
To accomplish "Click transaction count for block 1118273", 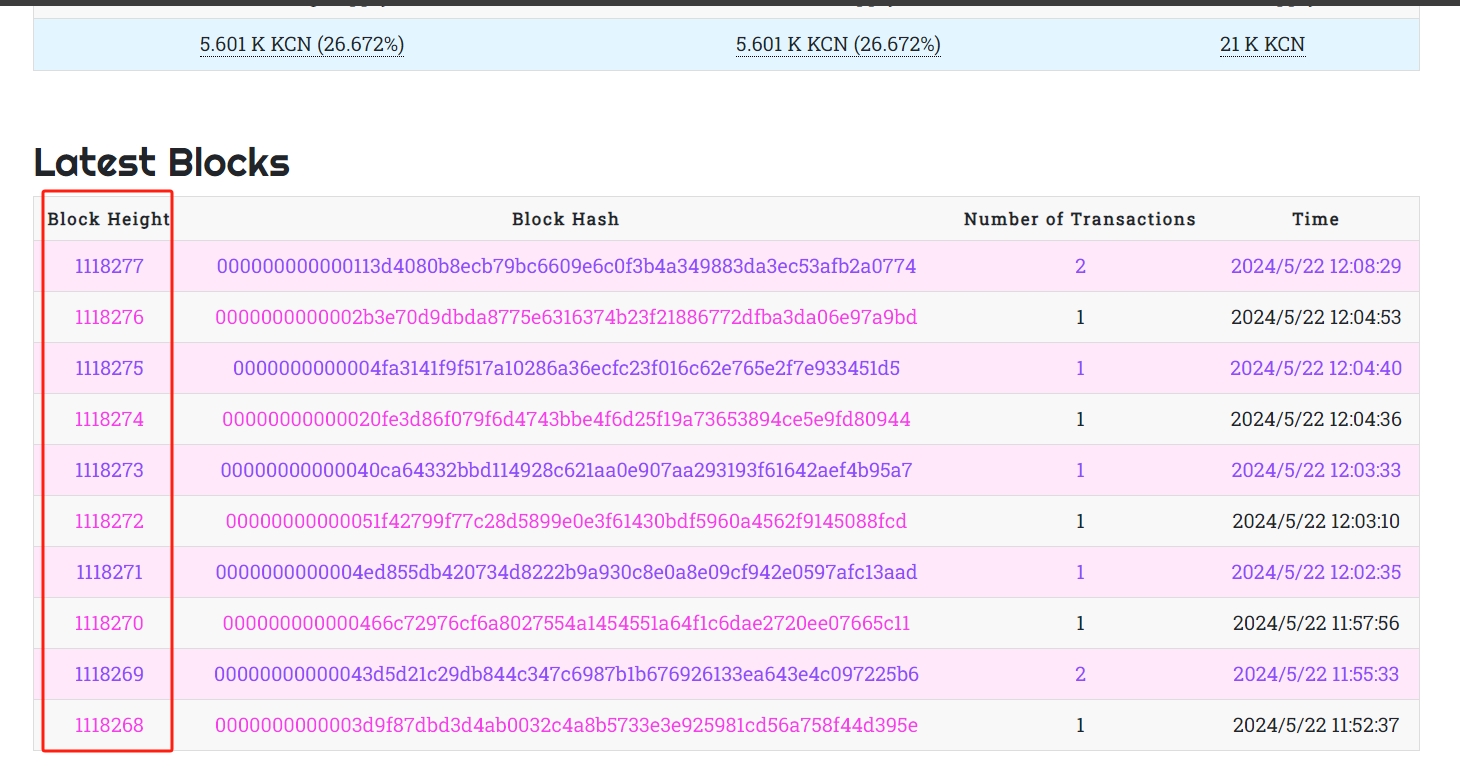I will [x=1080, y=471].
